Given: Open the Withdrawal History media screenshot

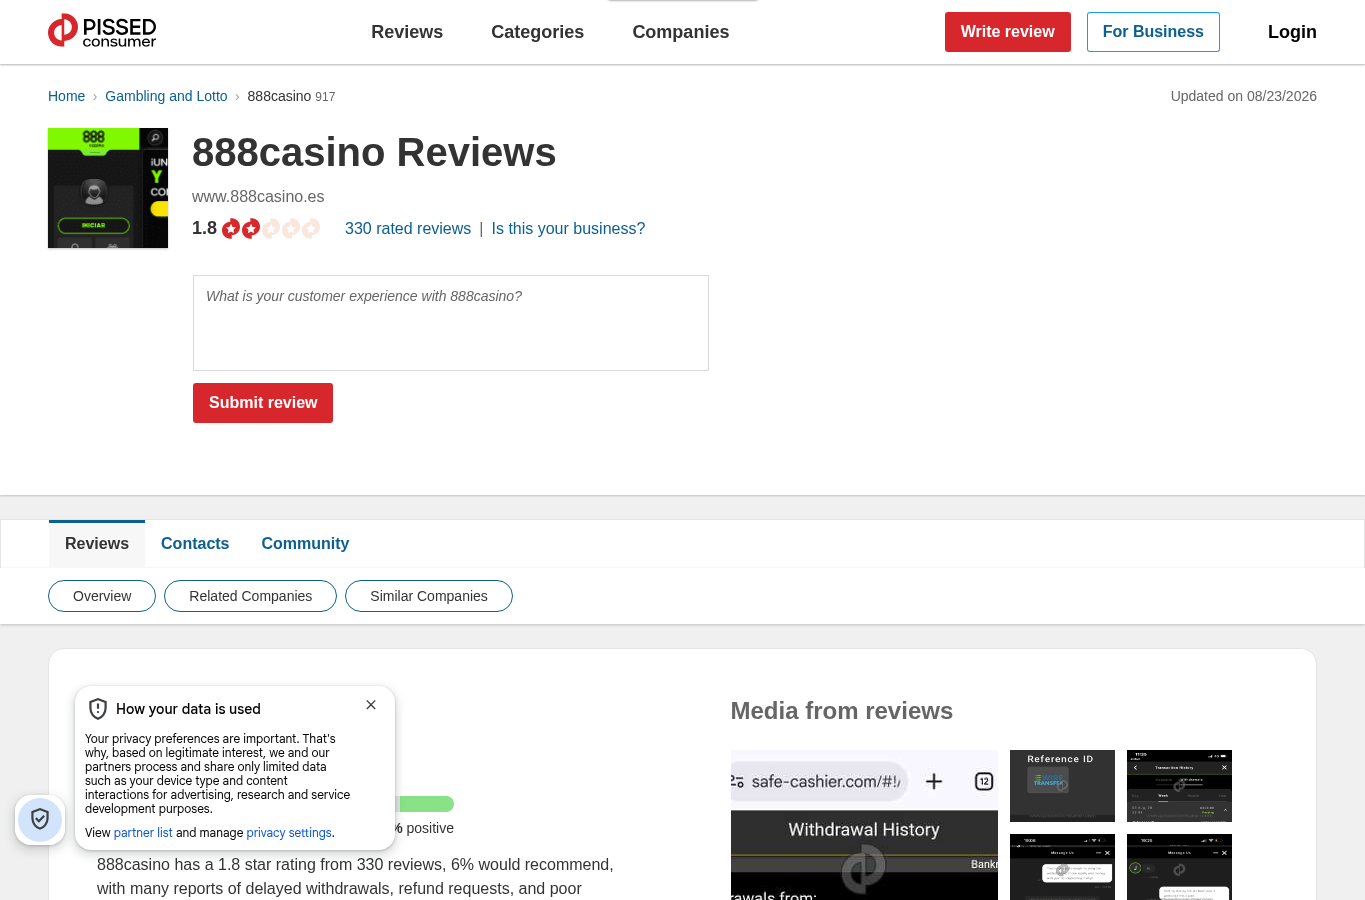Looking at the screenshot, I should 864,825.
